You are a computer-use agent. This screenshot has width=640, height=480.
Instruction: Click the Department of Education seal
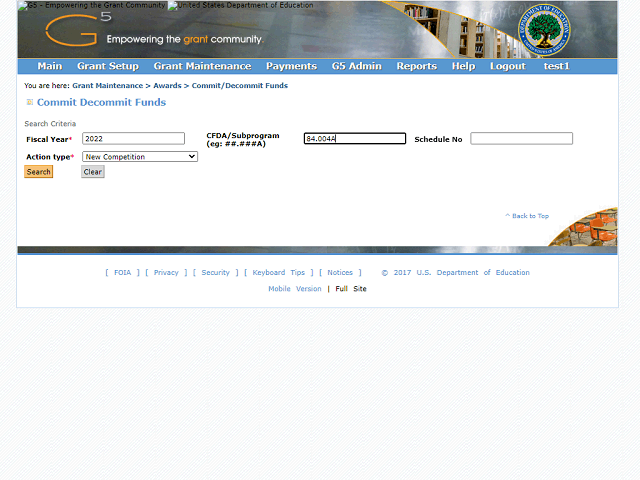pos(544,30)
